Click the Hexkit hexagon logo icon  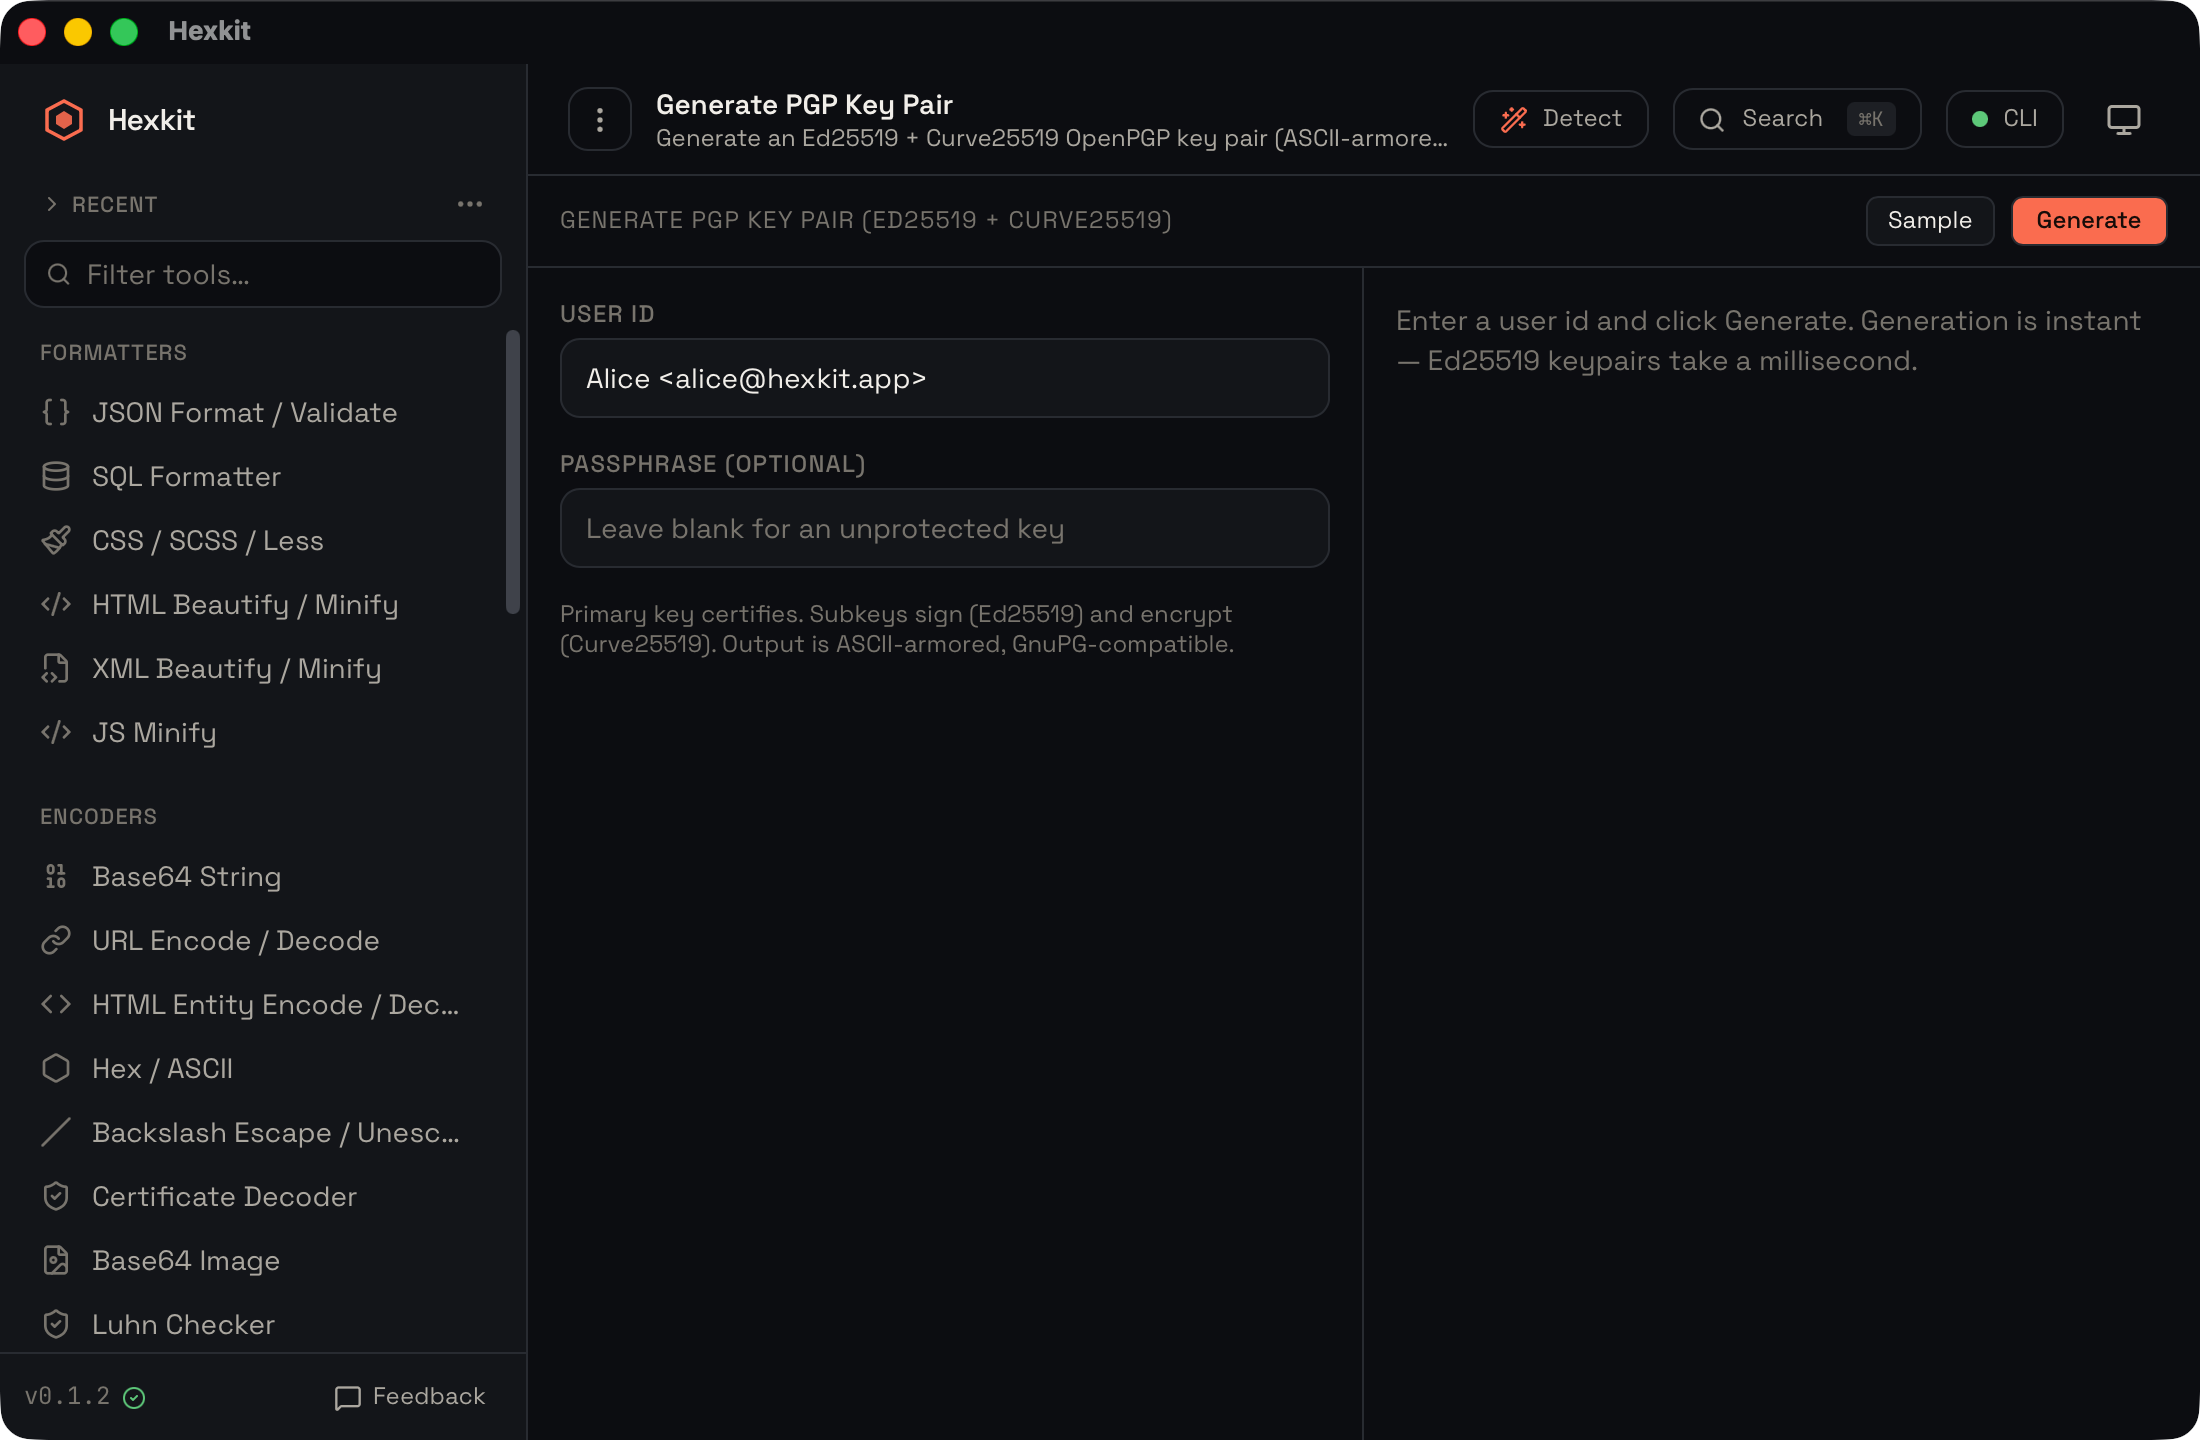pos(64,120)
